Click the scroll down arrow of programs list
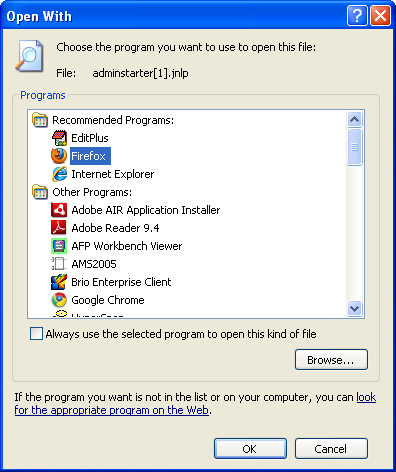The width and height of the screenshot is (396, 472). coord(354,308)
